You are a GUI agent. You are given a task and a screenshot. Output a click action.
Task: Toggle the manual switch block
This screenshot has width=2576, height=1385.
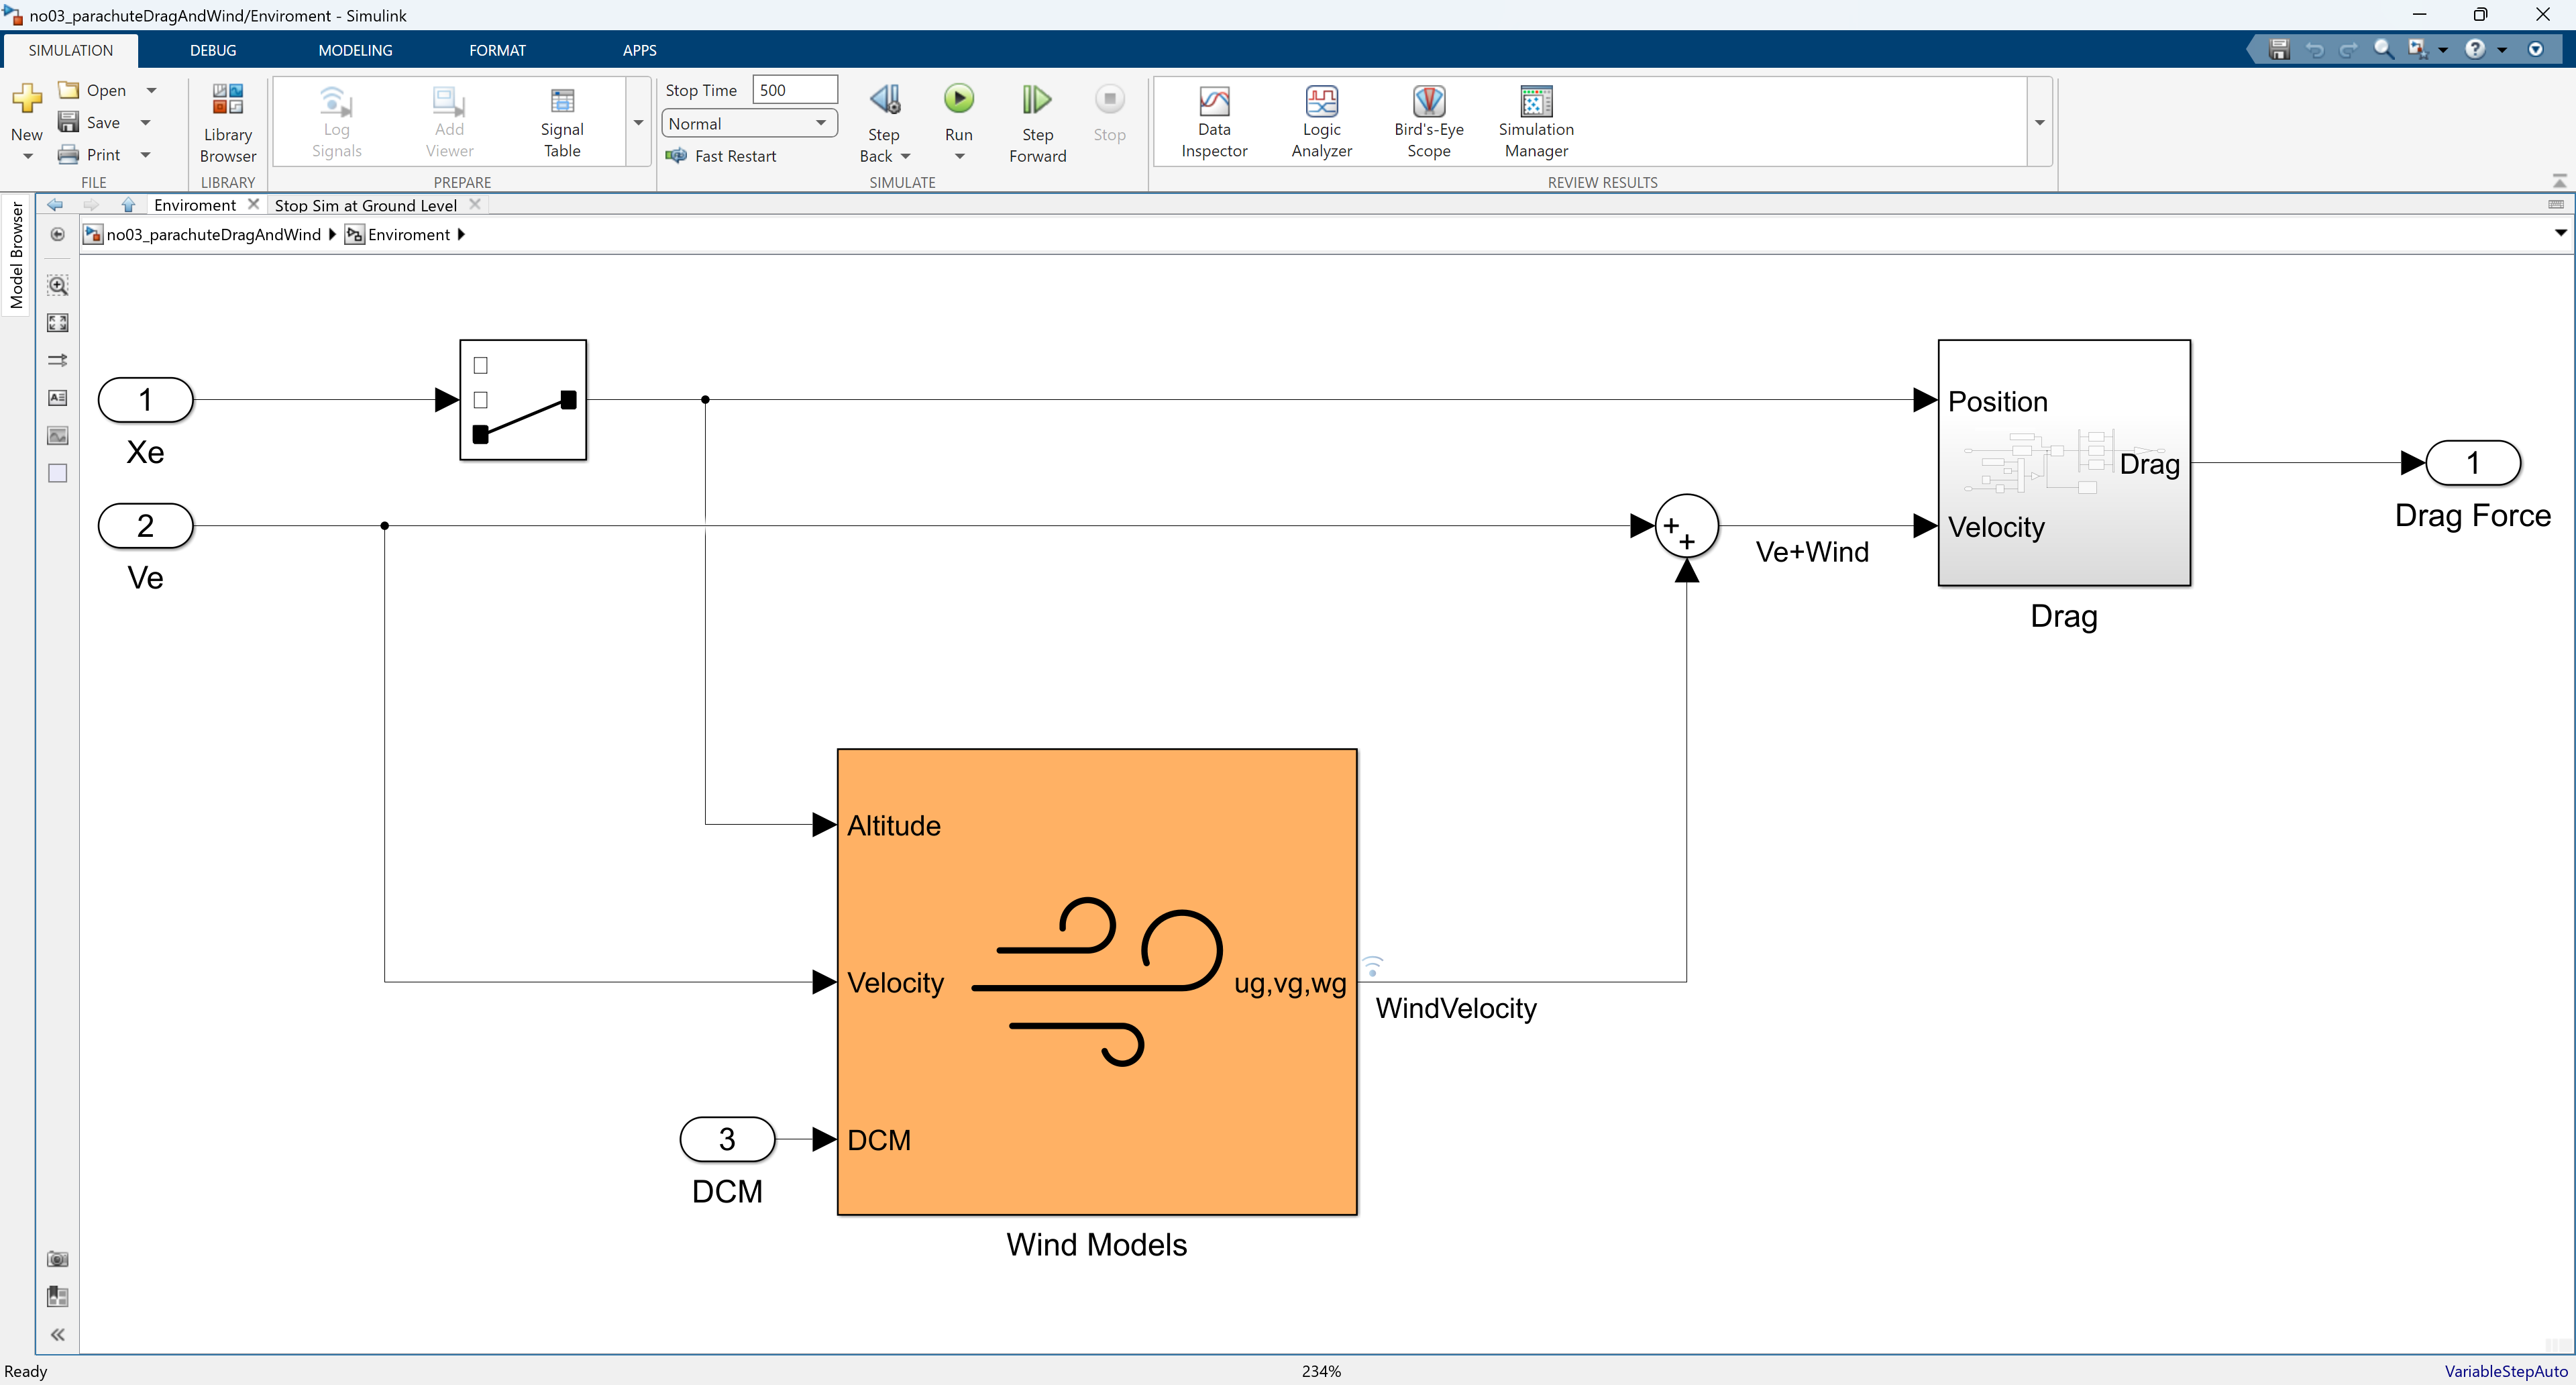522,400
